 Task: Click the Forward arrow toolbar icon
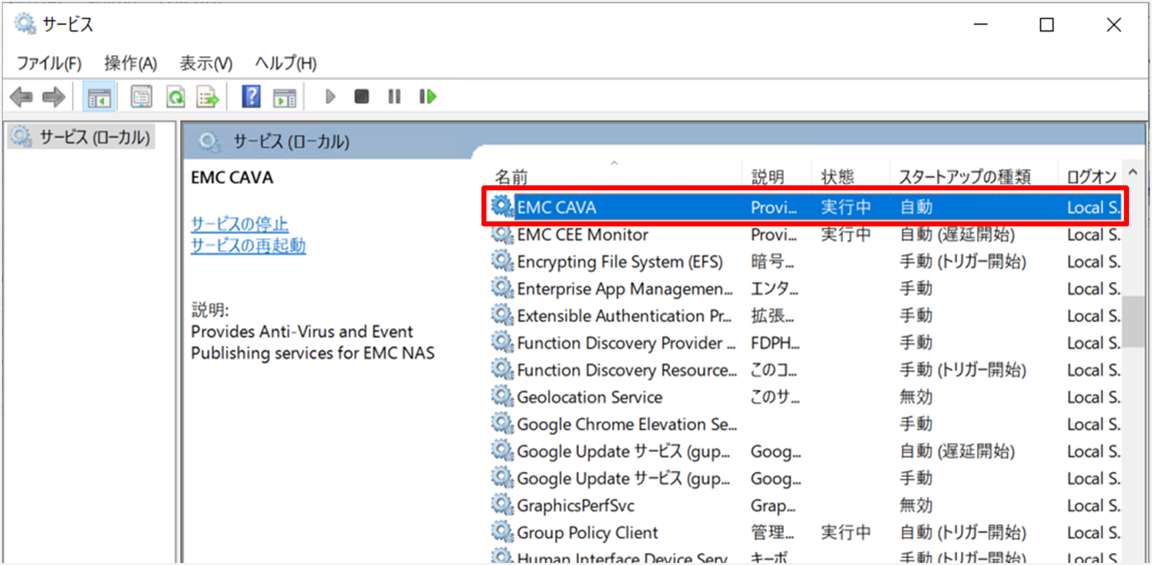point(54,96)
